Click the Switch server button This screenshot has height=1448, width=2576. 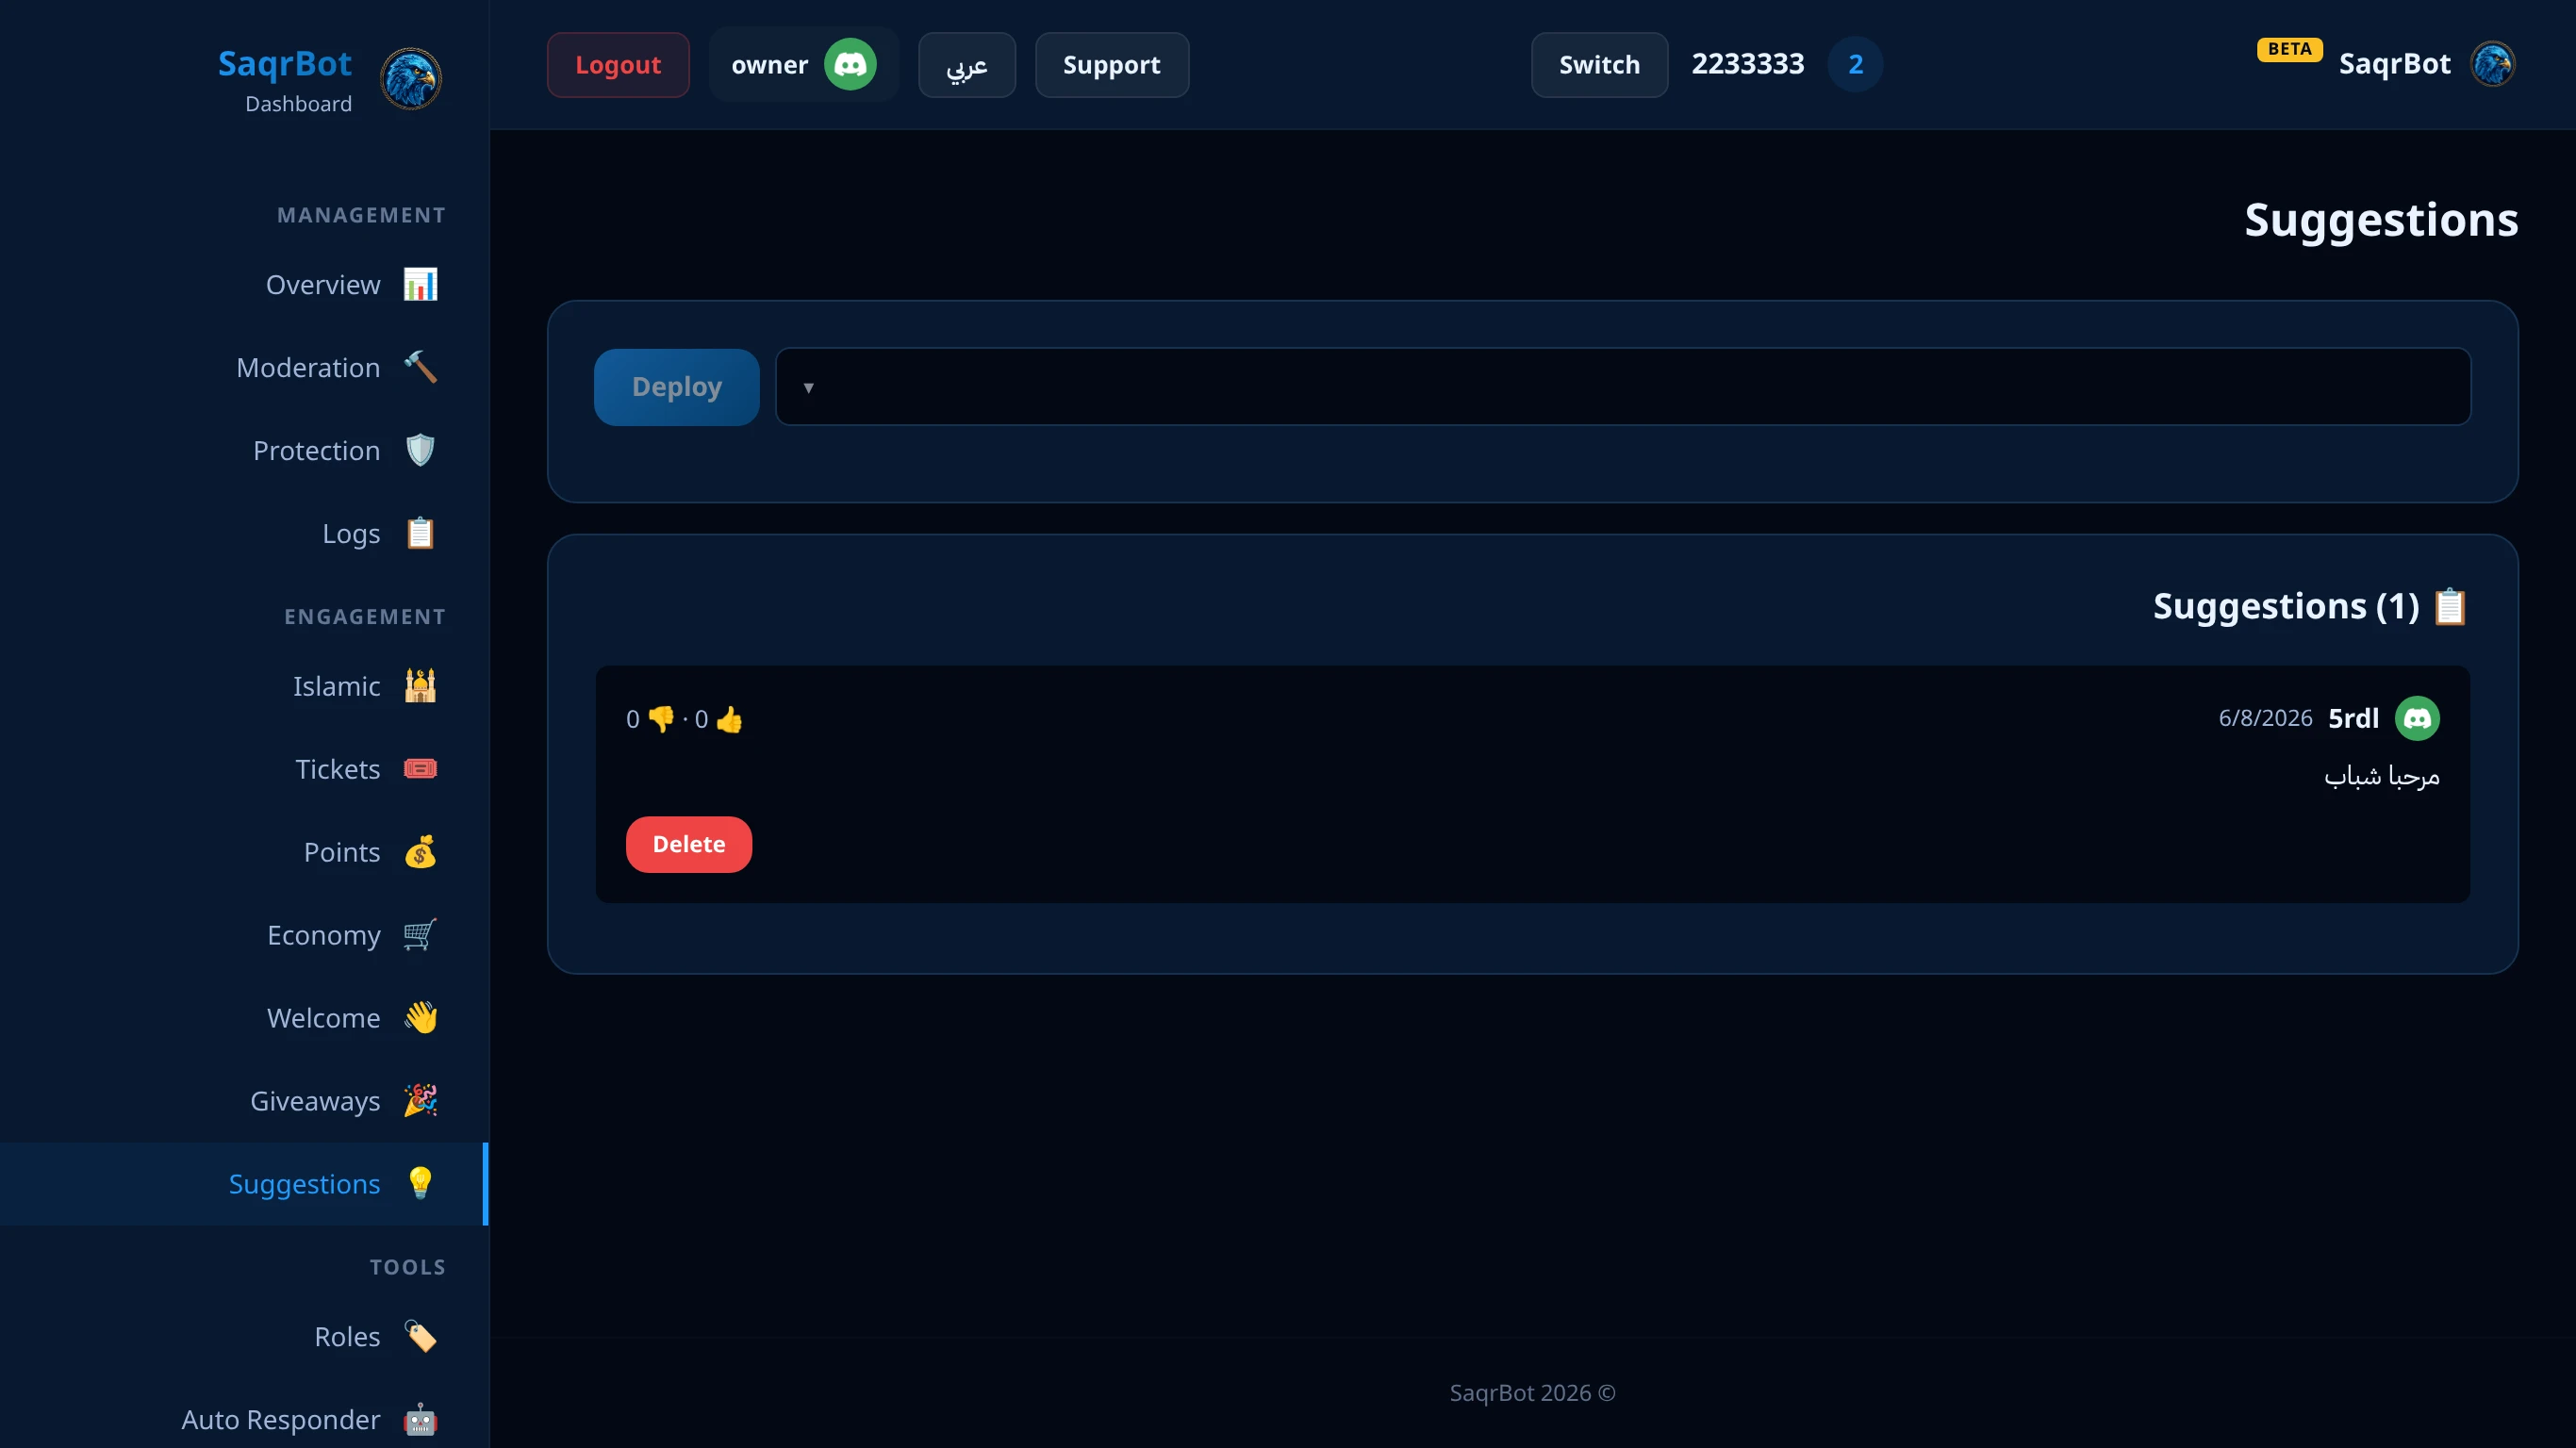[x=1599, y=65]
